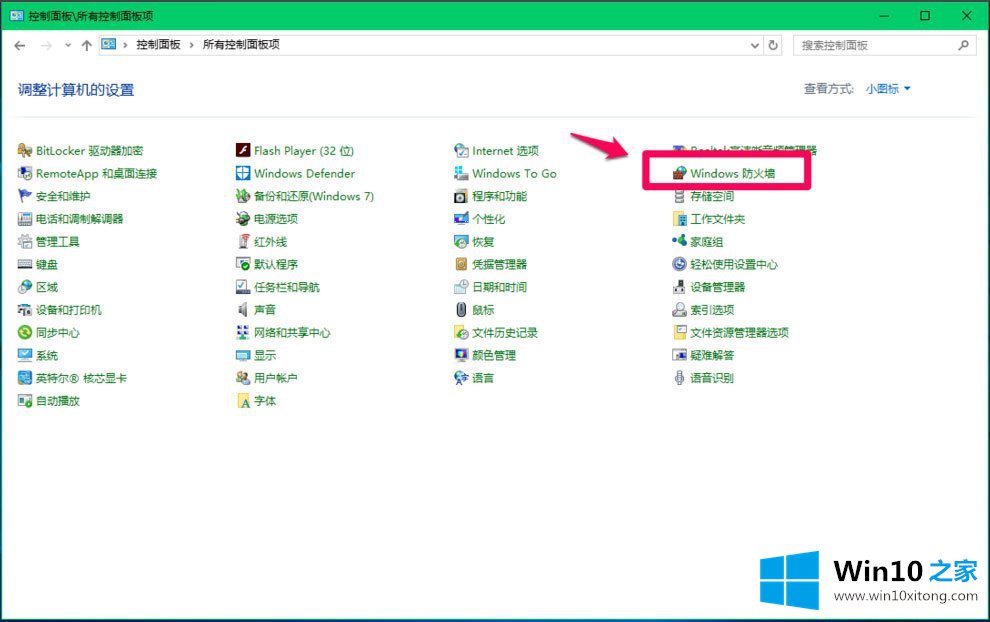The width and height of the screenshot is (990, 622).
Task: Open 备份和还原(Windows 7) icon
Action: coord(243,196)
